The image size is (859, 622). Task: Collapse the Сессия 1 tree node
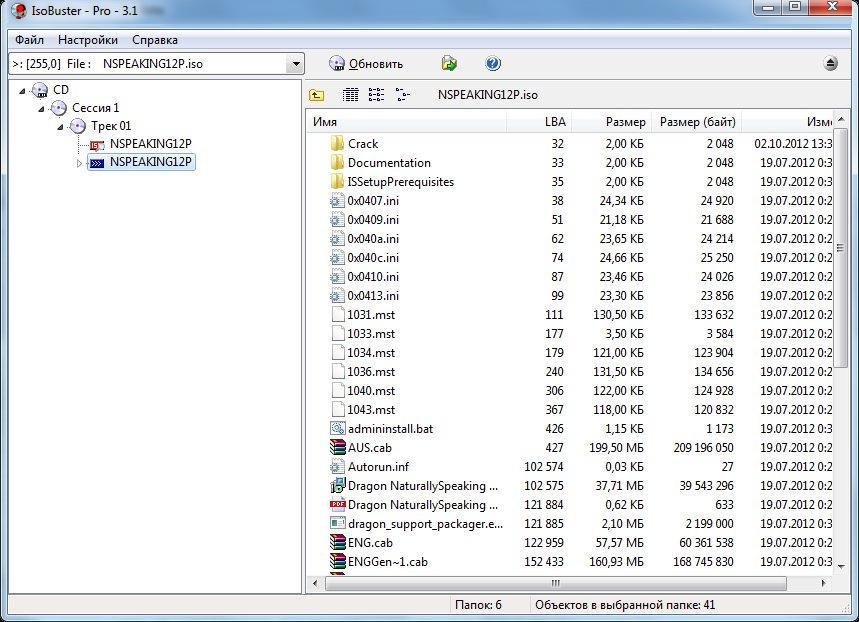pyautogui.click(x=42, y=108)
